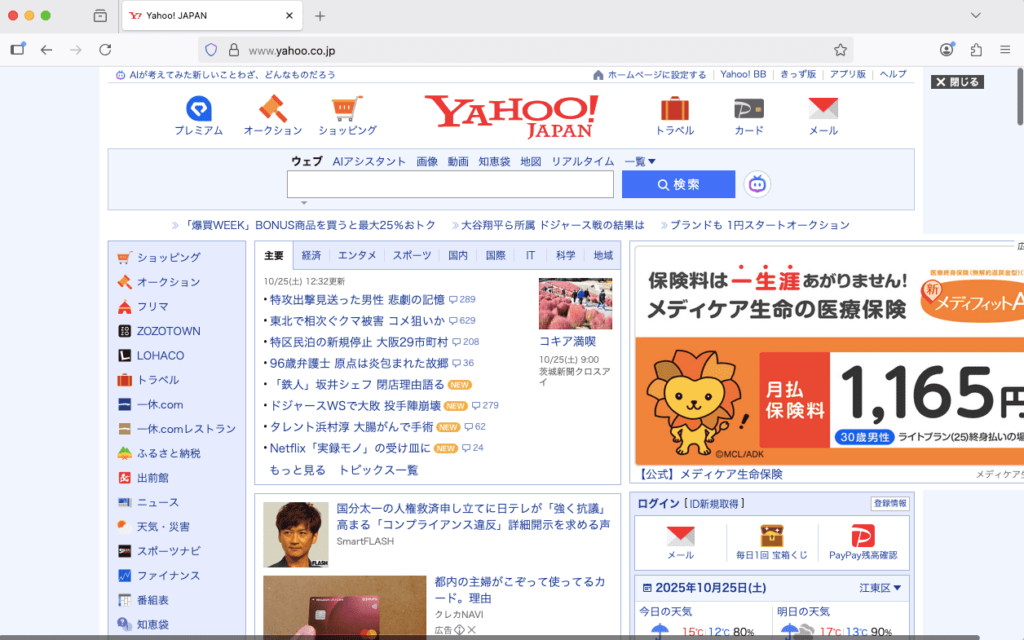Open the Premium (プレミアム) icon
1024x640 pixels.
(199, 108)
